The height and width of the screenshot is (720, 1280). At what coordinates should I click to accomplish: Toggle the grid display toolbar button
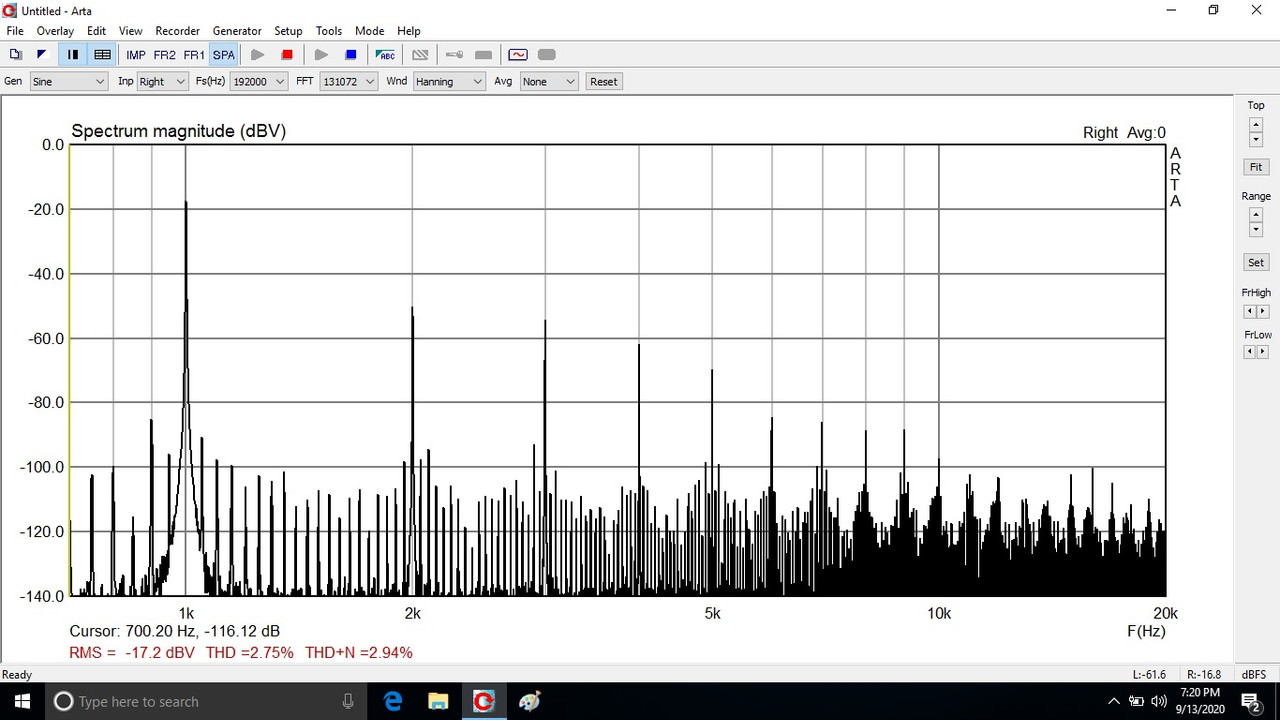(x=102, y=55)
